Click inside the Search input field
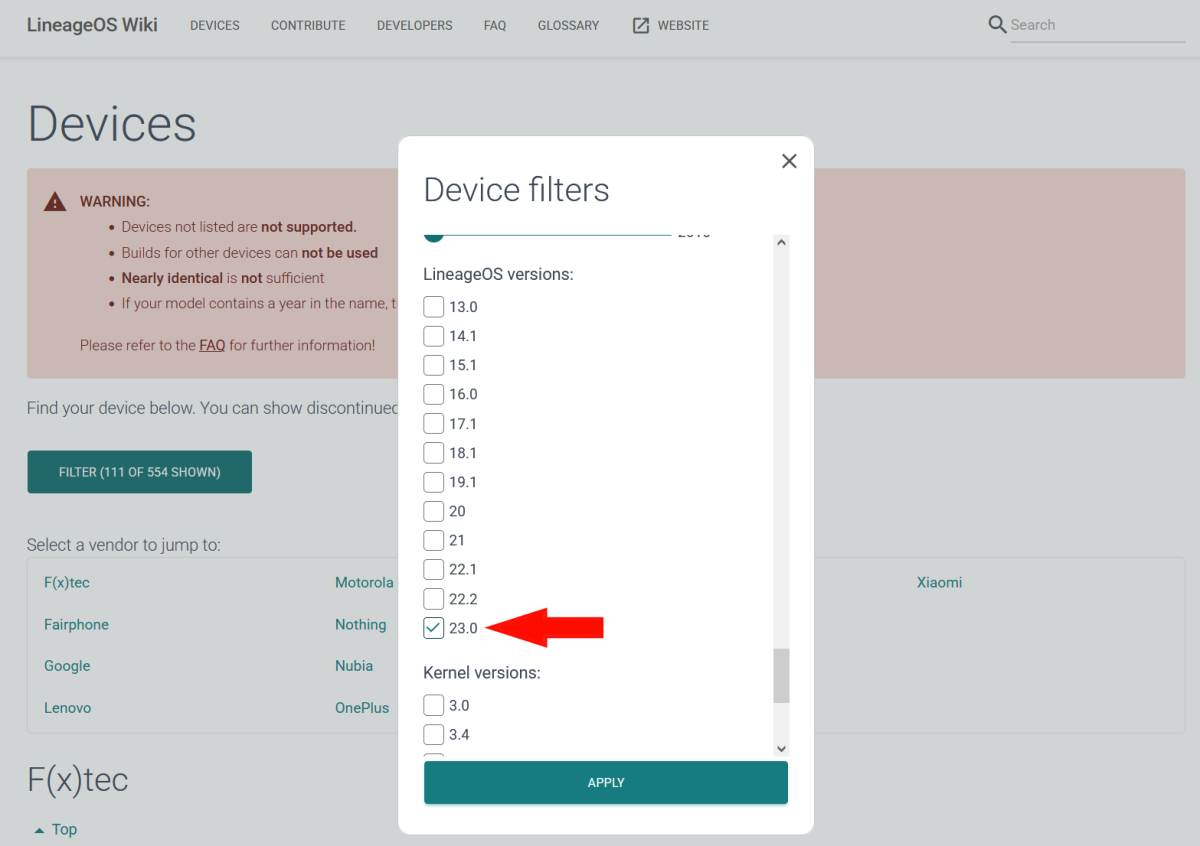Screen dimensions: 1200x846 [x=1090, y=24]
